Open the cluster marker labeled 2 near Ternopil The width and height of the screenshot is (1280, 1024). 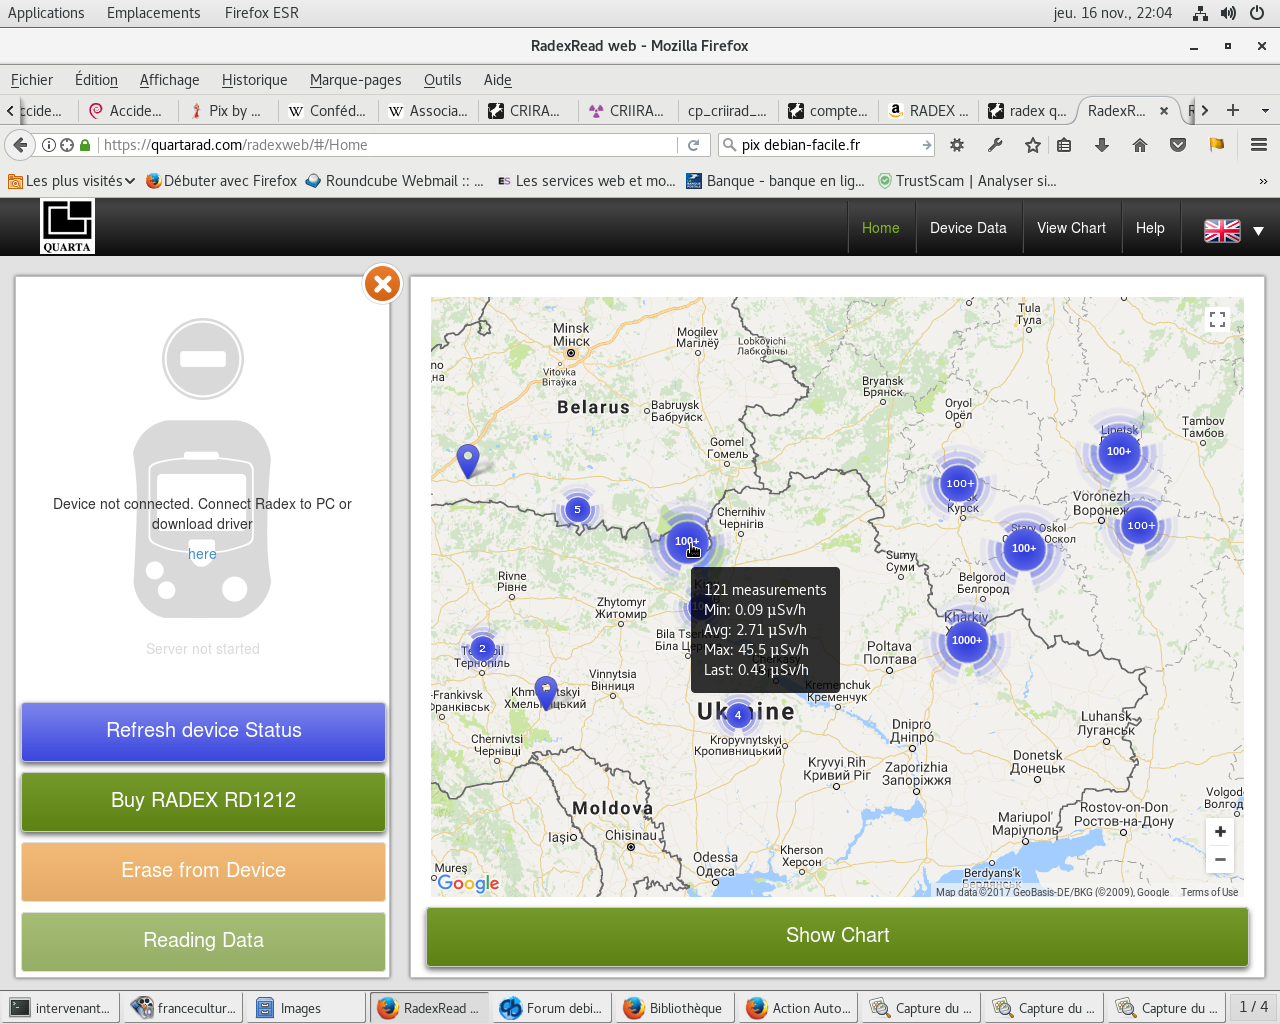[x=482, y=648]
